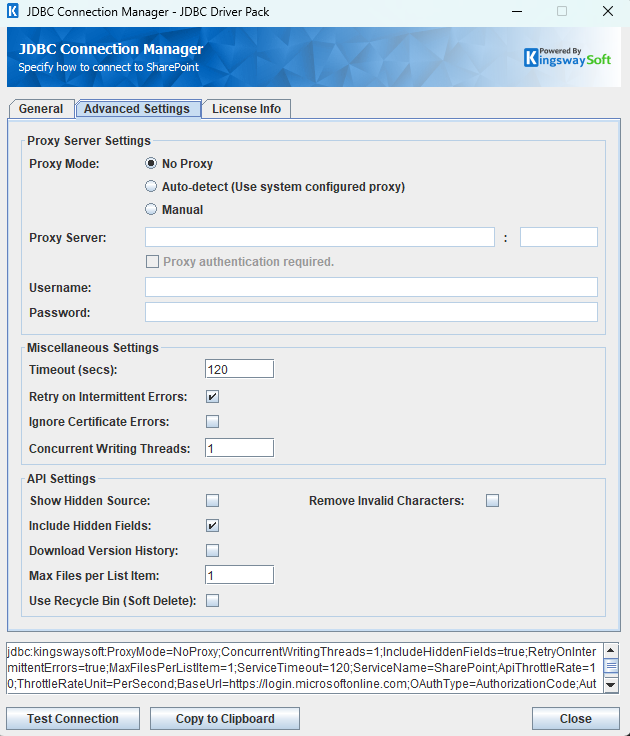
Task: Click 'Specify how to connect to SharePoint' text
Action: click(x=109, y=67)
